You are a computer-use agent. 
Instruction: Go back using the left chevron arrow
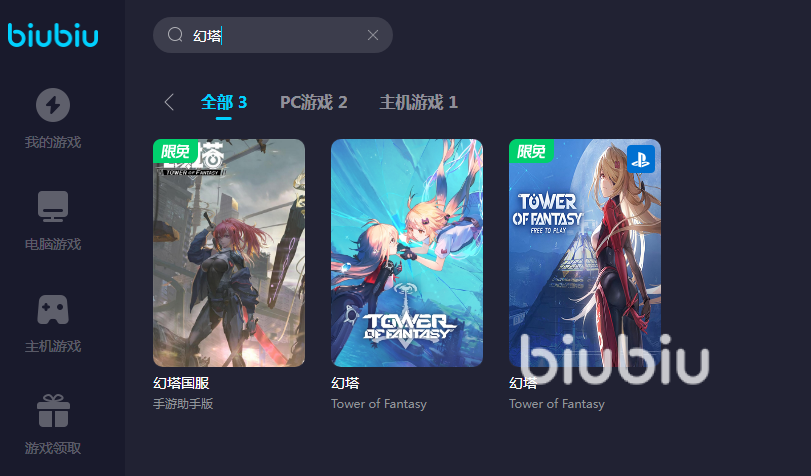(x=169, y=102)
